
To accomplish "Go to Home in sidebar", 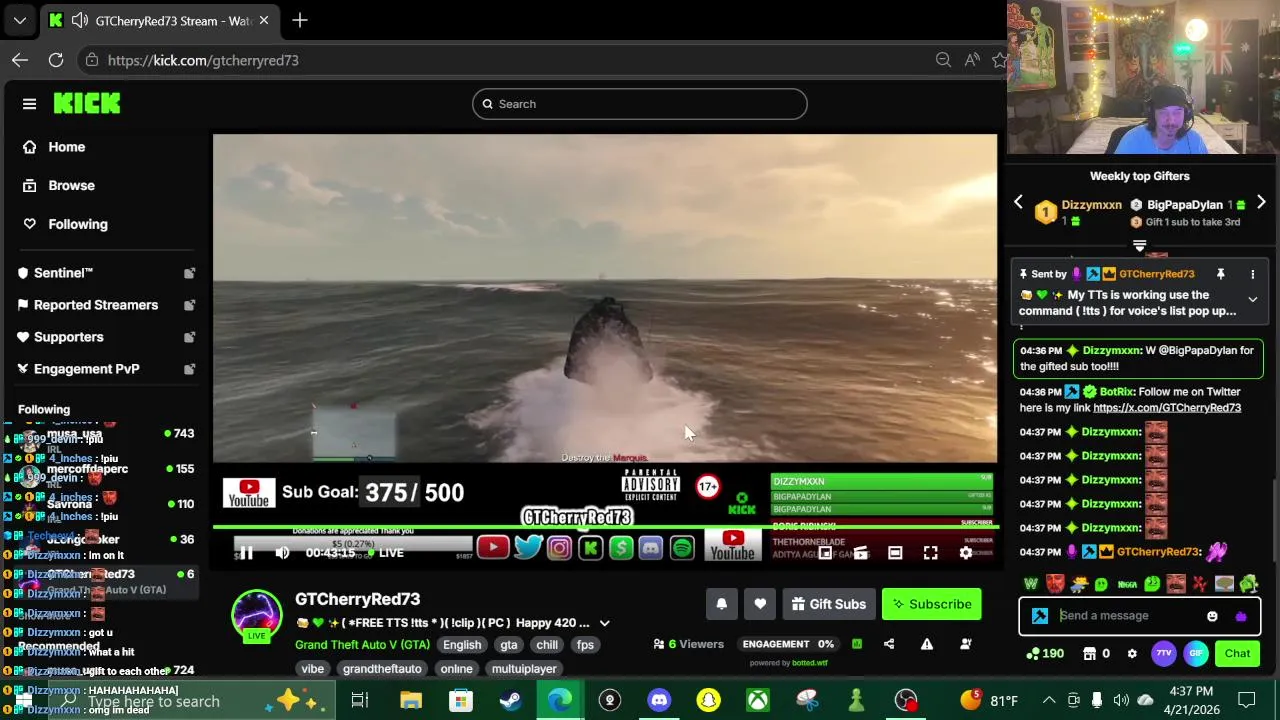I will 67,147.
